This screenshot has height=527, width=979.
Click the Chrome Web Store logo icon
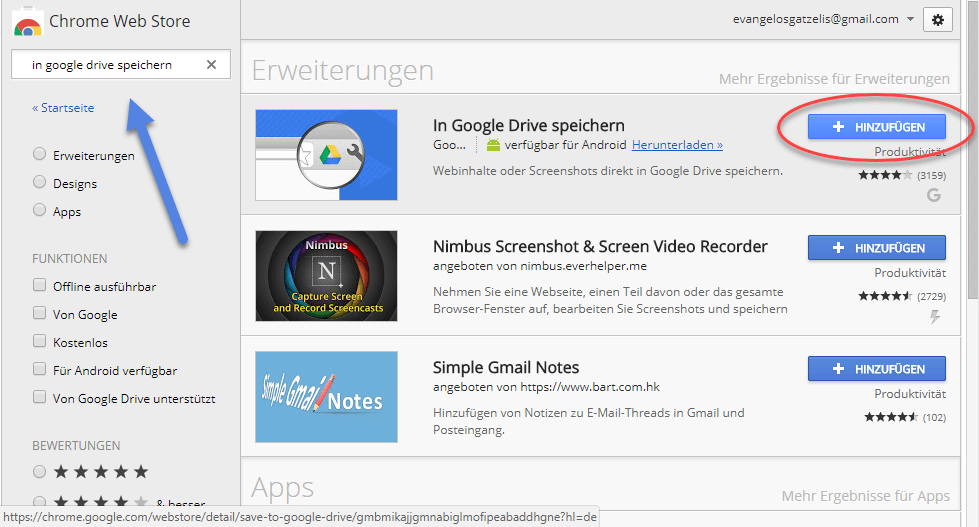point(26,21)
